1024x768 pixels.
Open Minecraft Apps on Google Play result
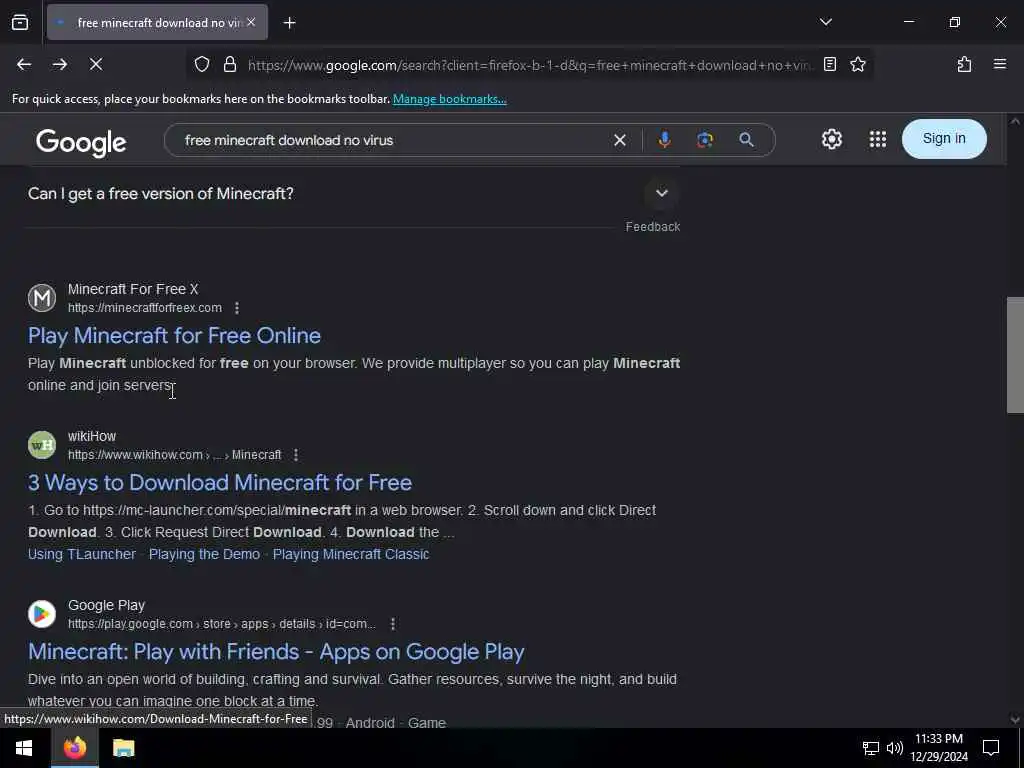tap(276, 652)
